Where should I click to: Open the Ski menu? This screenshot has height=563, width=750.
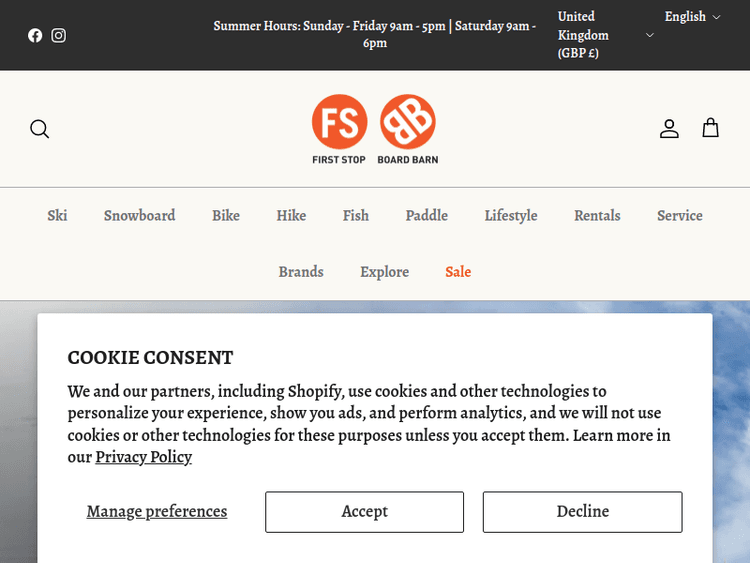[x=57, y=216]
